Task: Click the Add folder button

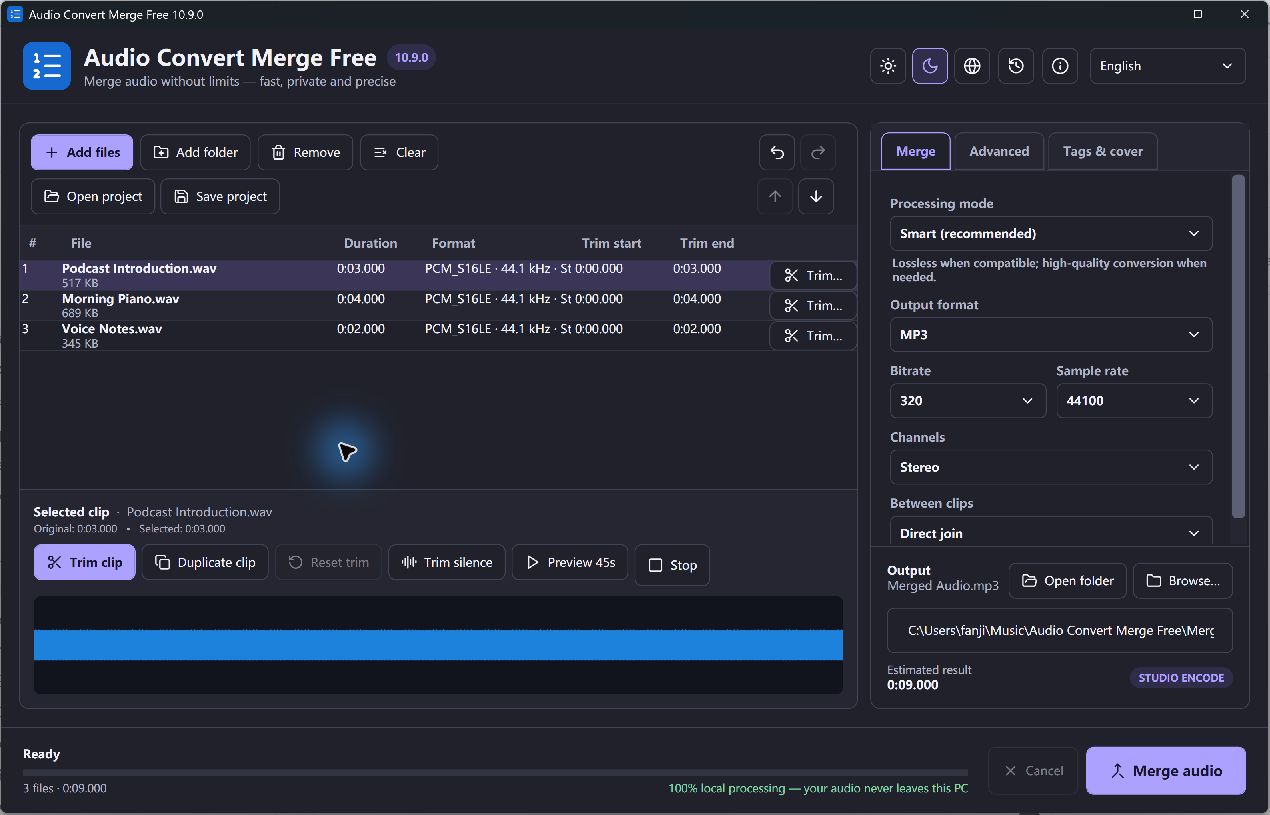Action: point(196,152)
